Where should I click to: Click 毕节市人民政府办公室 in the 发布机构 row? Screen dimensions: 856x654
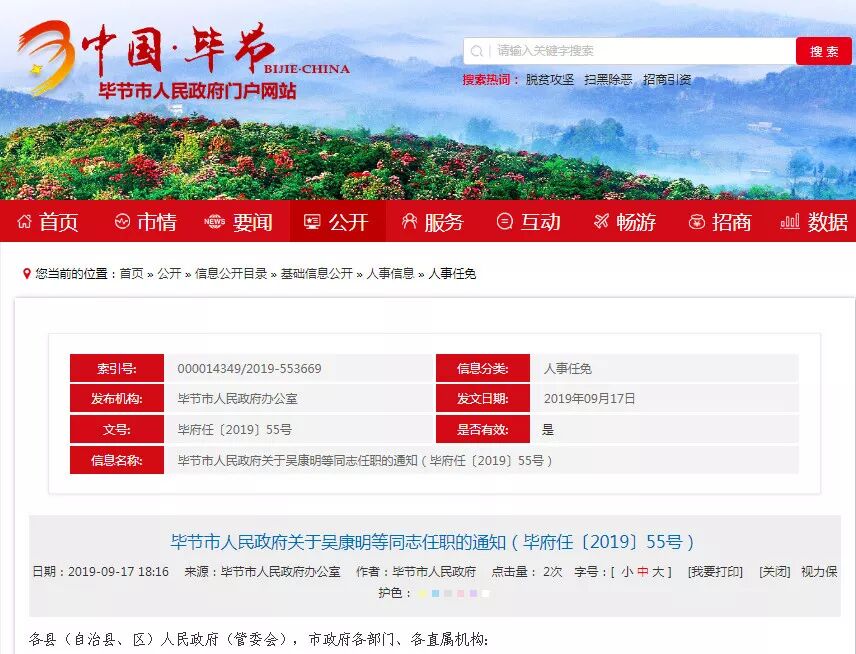(x=237, y=399)
